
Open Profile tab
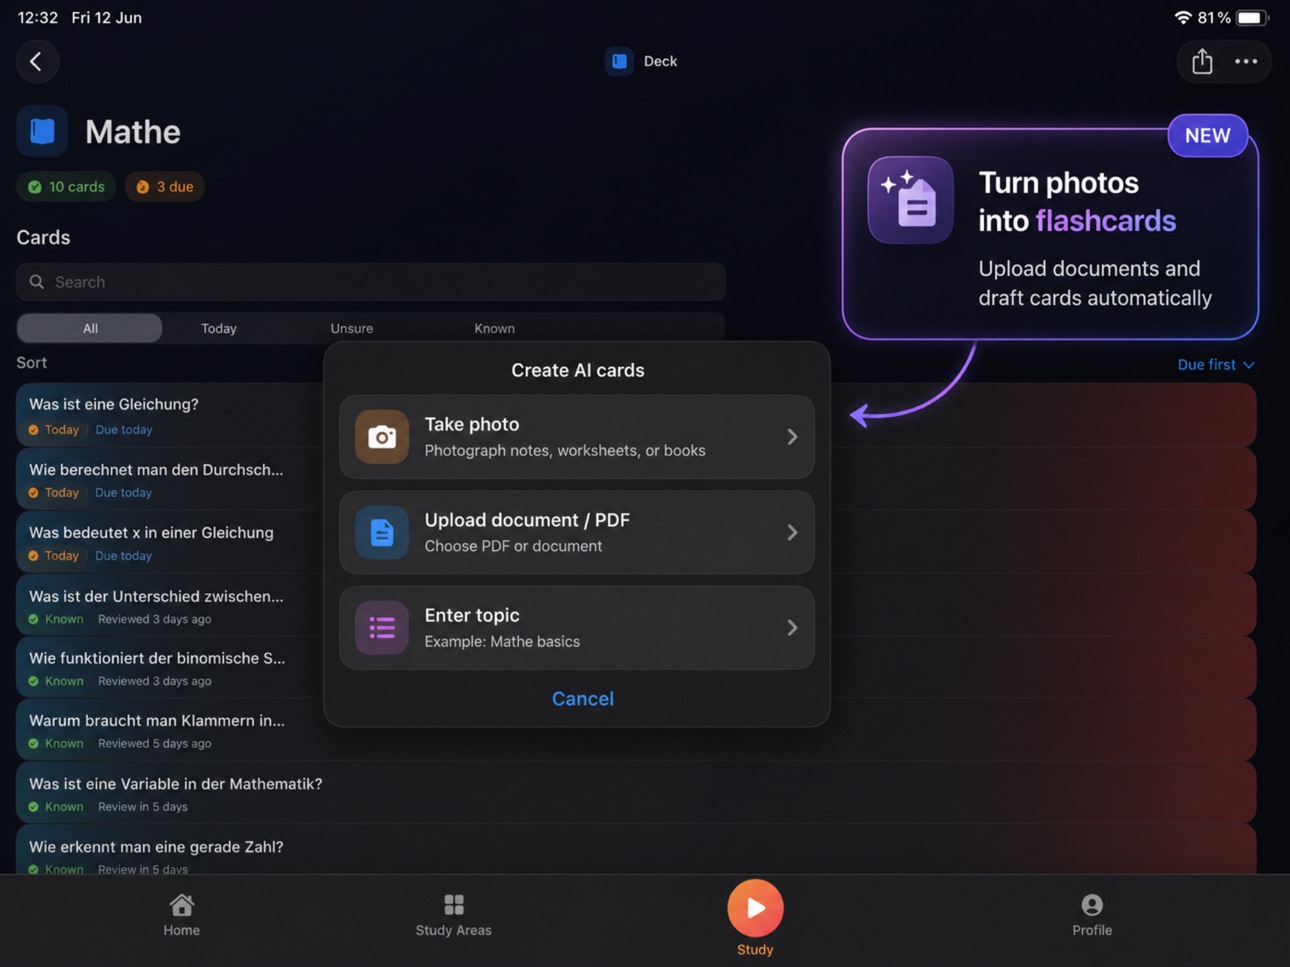pos(1092,915)
